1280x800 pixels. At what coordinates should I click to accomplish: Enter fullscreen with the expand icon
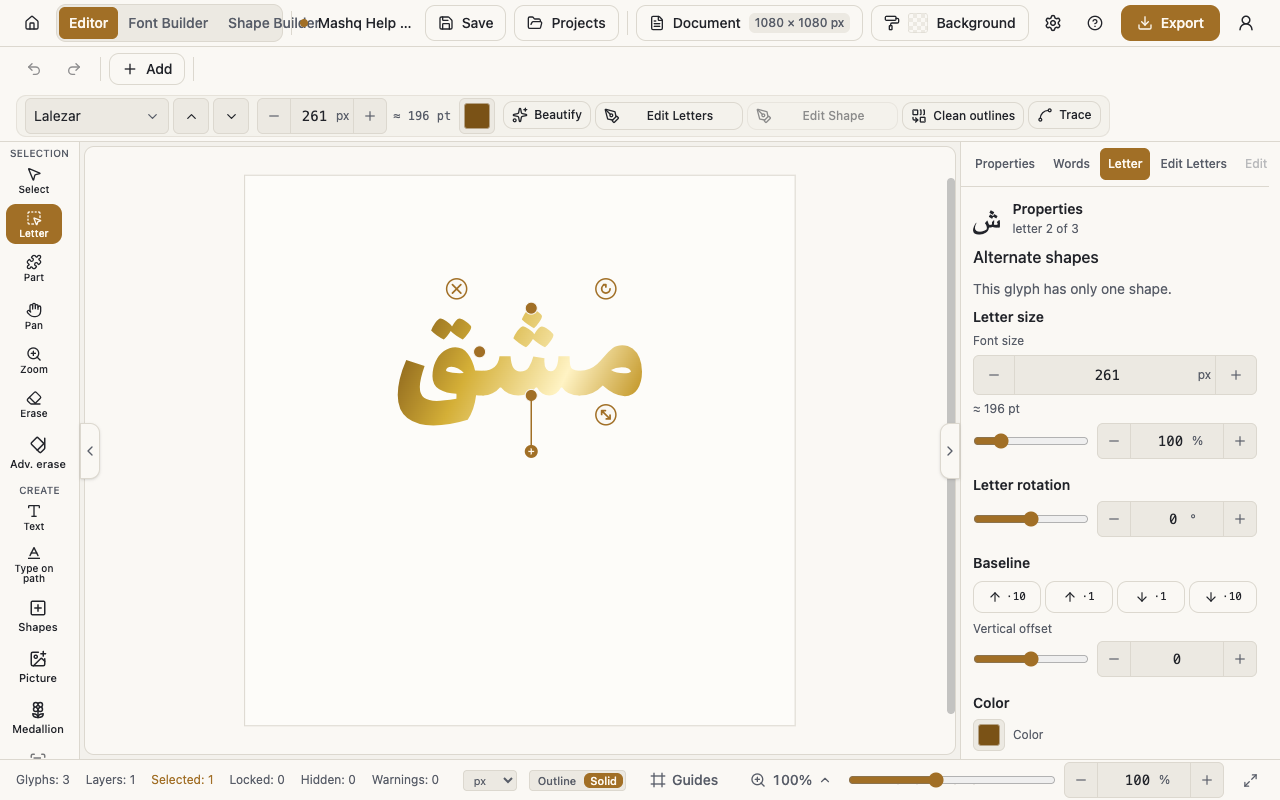click(x=1250, y=780)
